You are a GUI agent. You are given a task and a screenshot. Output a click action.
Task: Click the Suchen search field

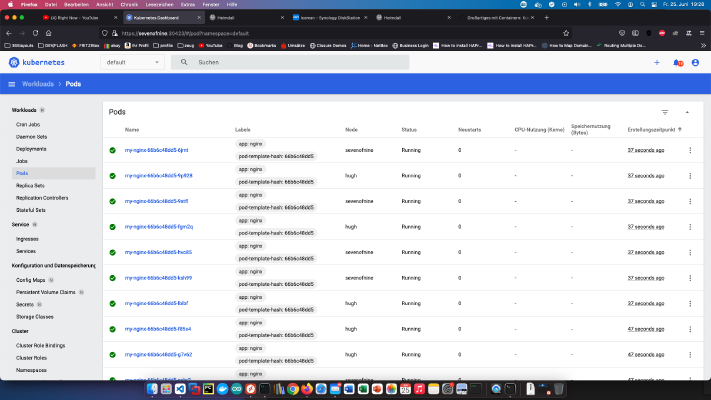click(x=290, y=62)
